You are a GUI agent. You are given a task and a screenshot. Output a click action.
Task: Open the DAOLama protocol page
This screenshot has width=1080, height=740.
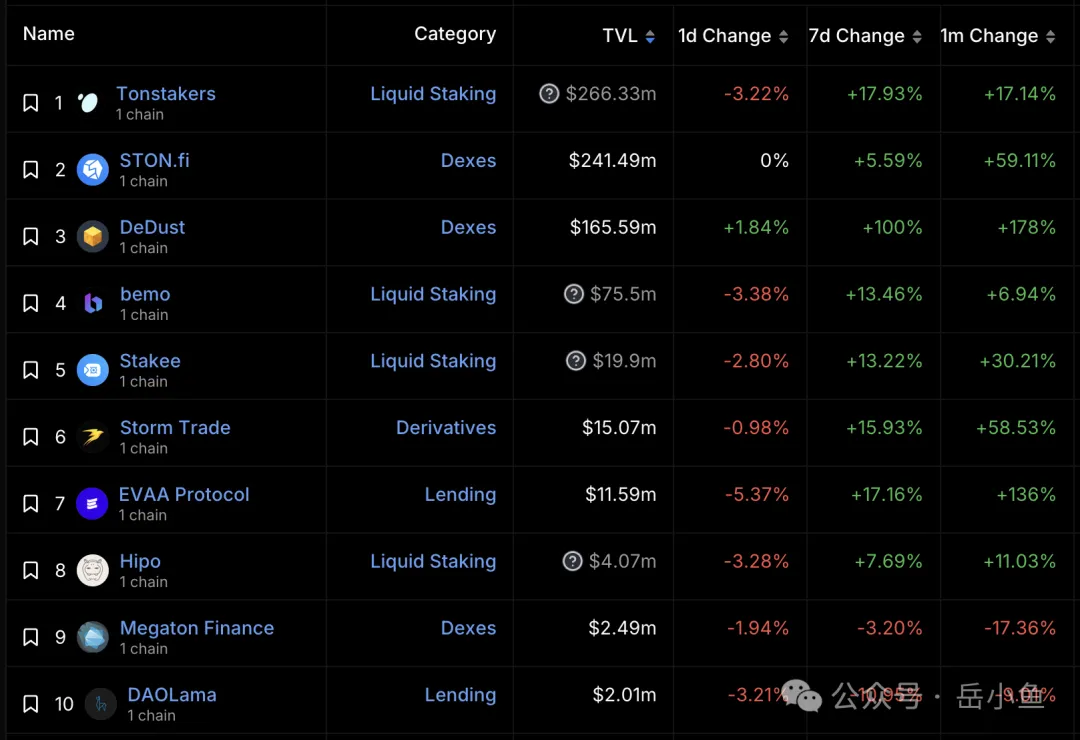click(x=172, y=695)
